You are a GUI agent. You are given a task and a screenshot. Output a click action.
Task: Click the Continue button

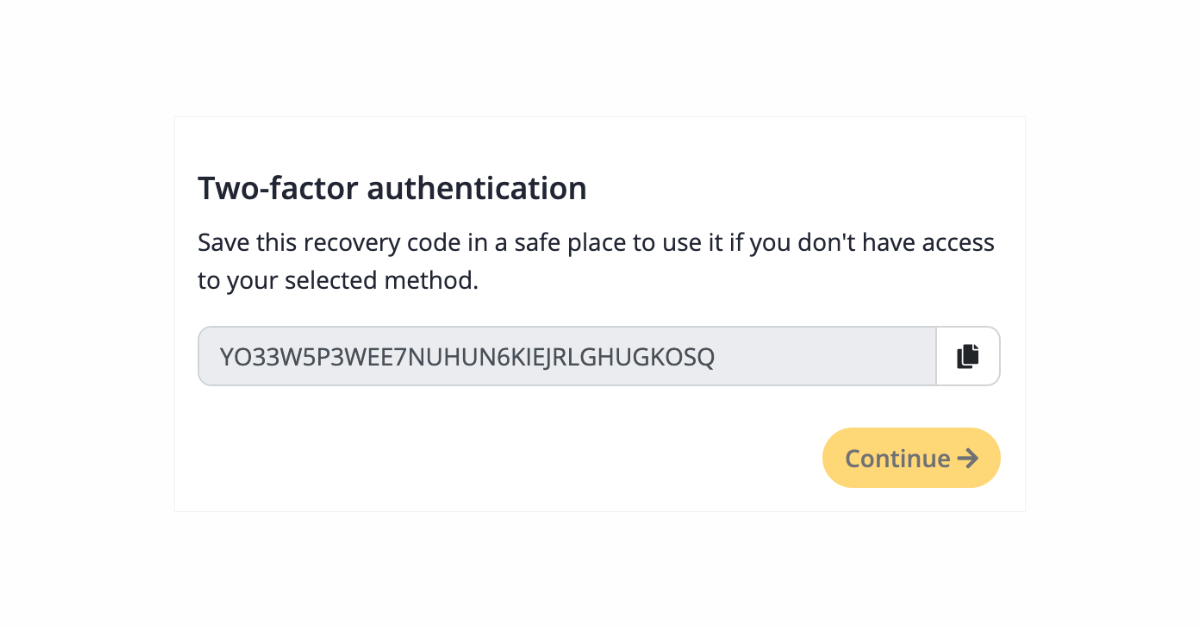click(x=911, y=458)
